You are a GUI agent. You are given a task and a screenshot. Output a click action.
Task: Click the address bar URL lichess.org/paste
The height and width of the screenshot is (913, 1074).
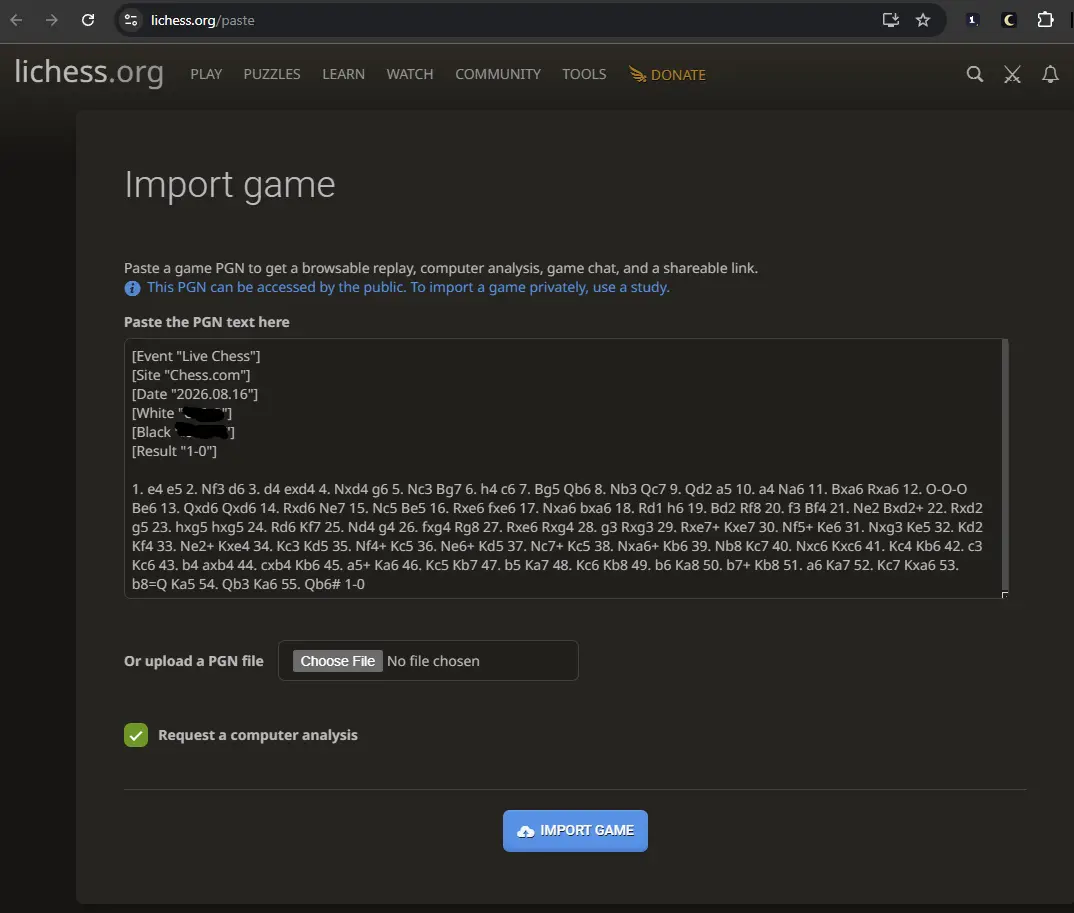[x=203, y=21]
